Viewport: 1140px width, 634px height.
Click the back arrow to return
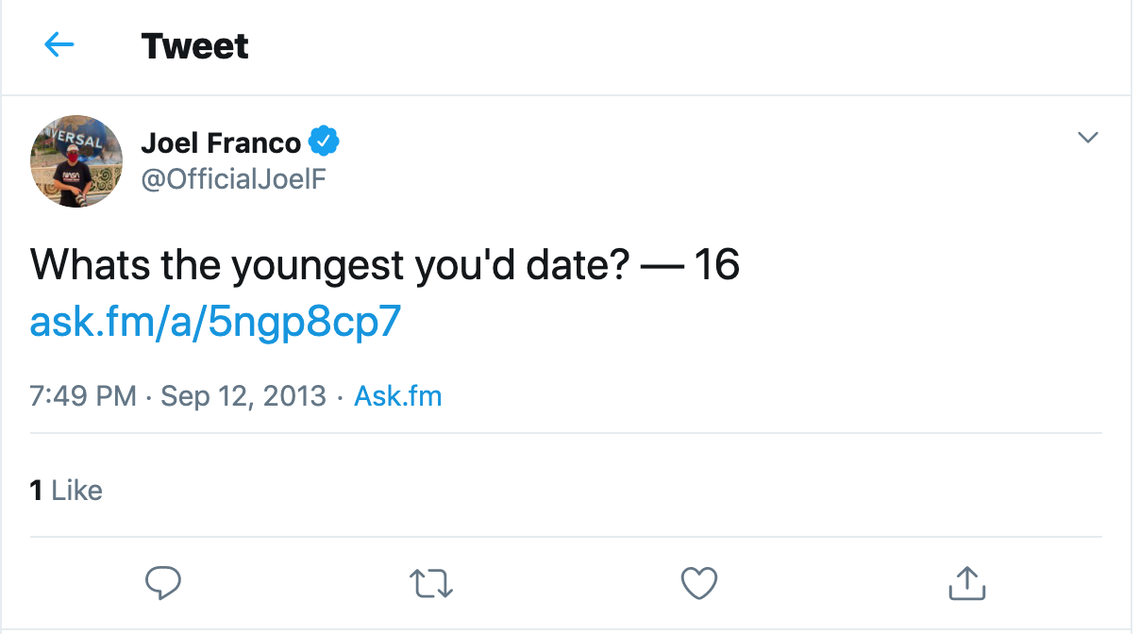[x=58, y=45]
